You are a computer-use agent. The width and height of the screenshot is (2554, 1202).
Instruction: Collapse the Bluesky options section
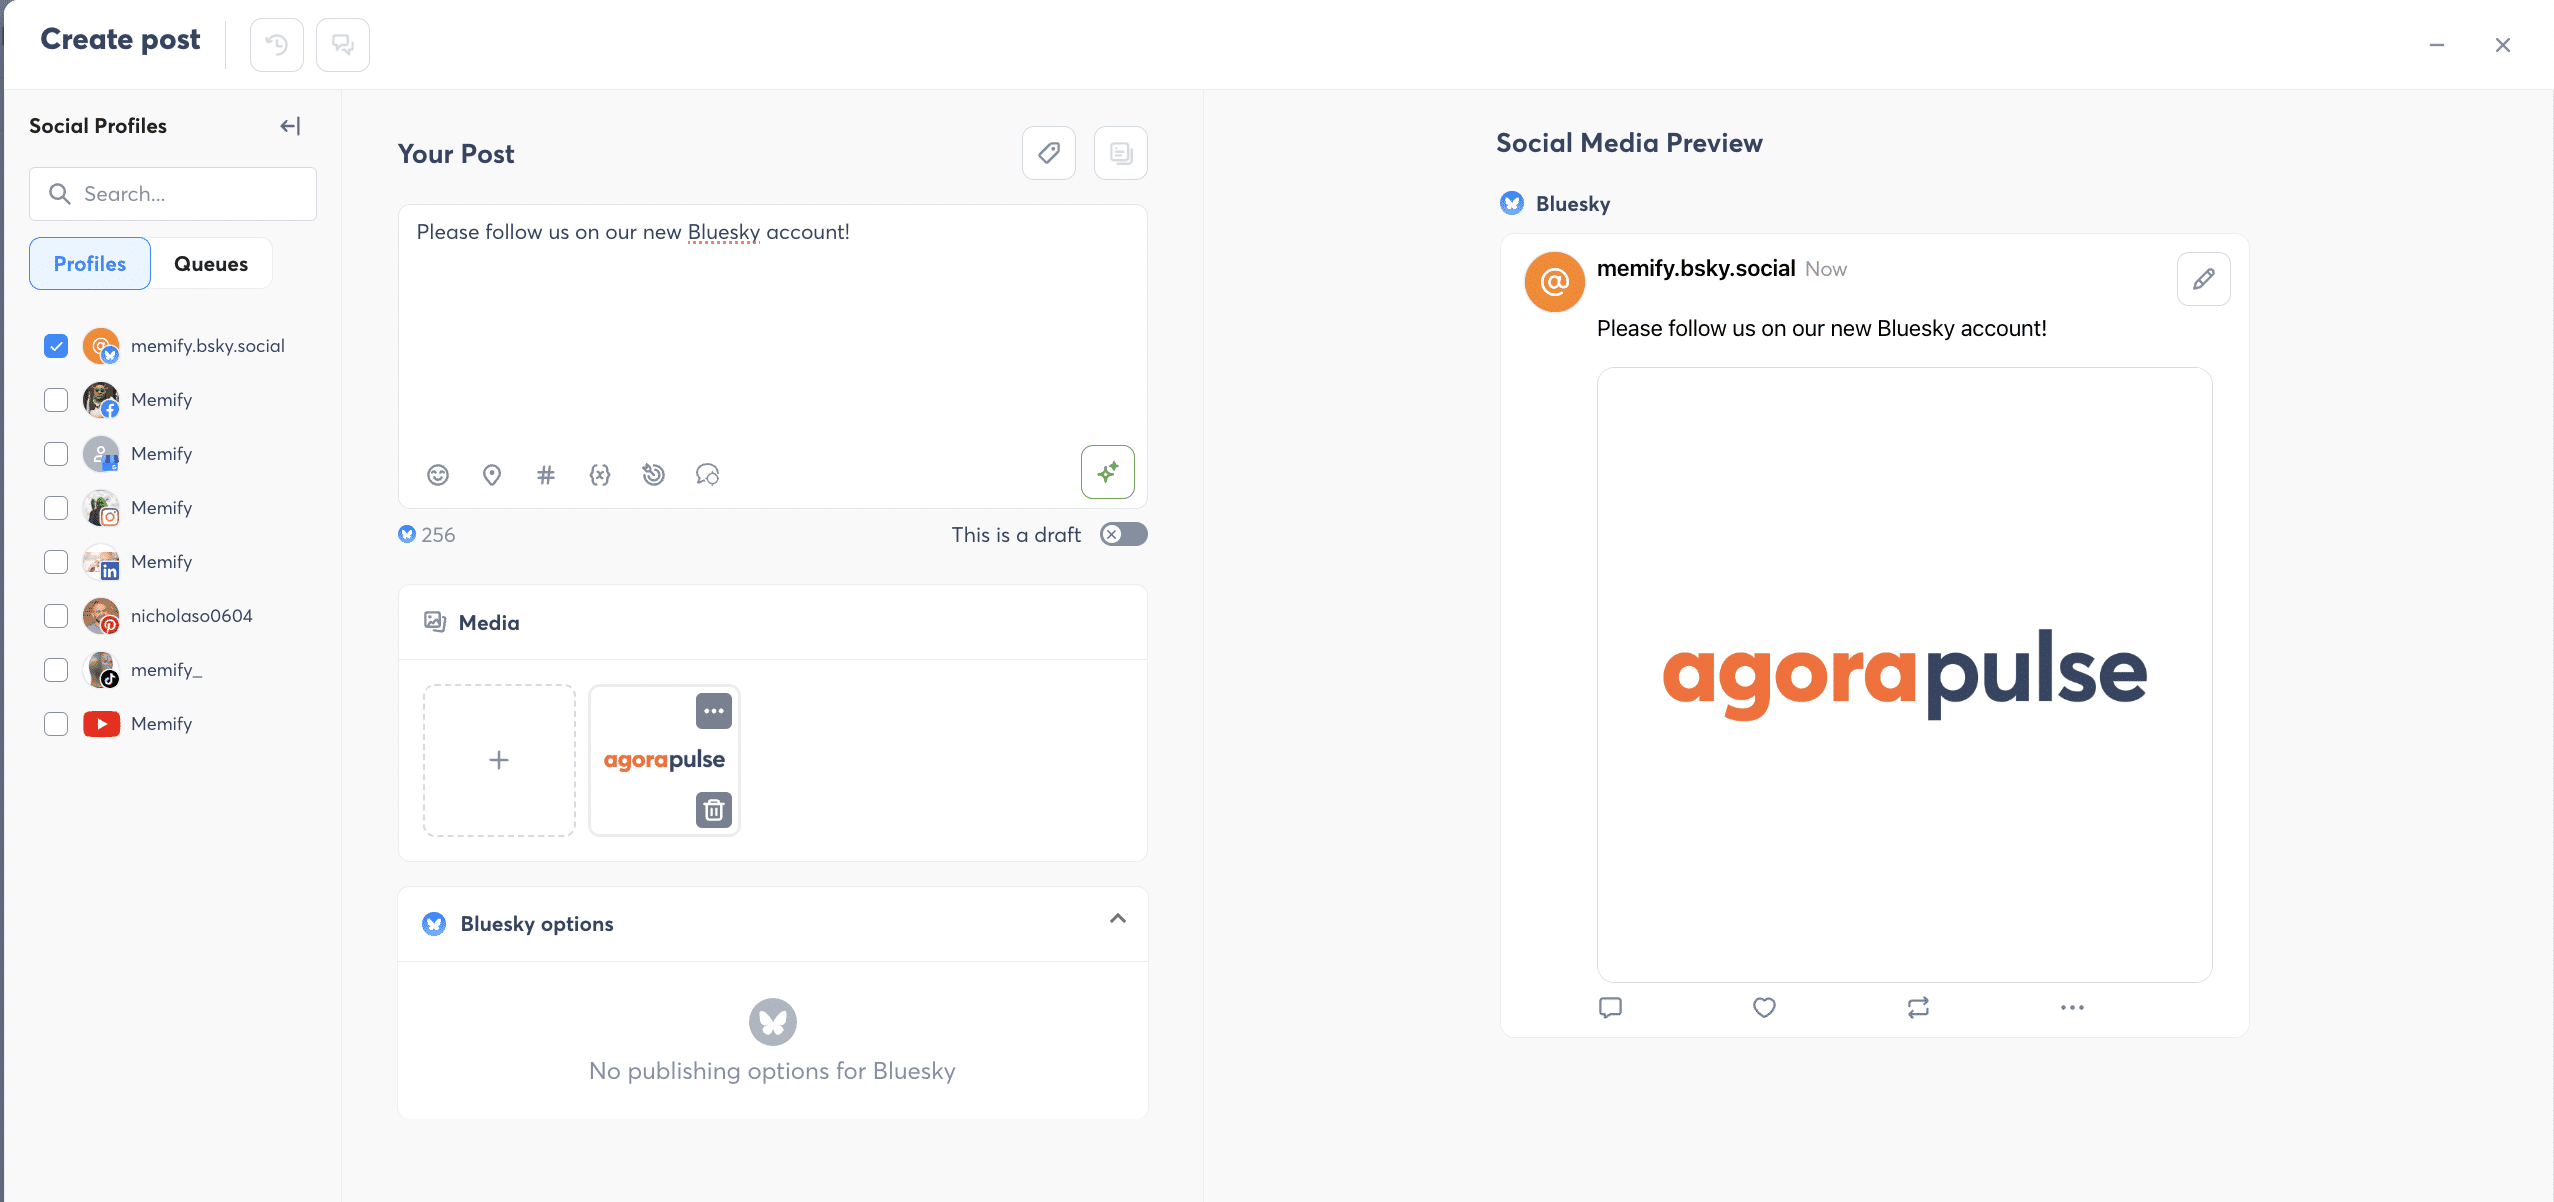(x=1118, y=919)
